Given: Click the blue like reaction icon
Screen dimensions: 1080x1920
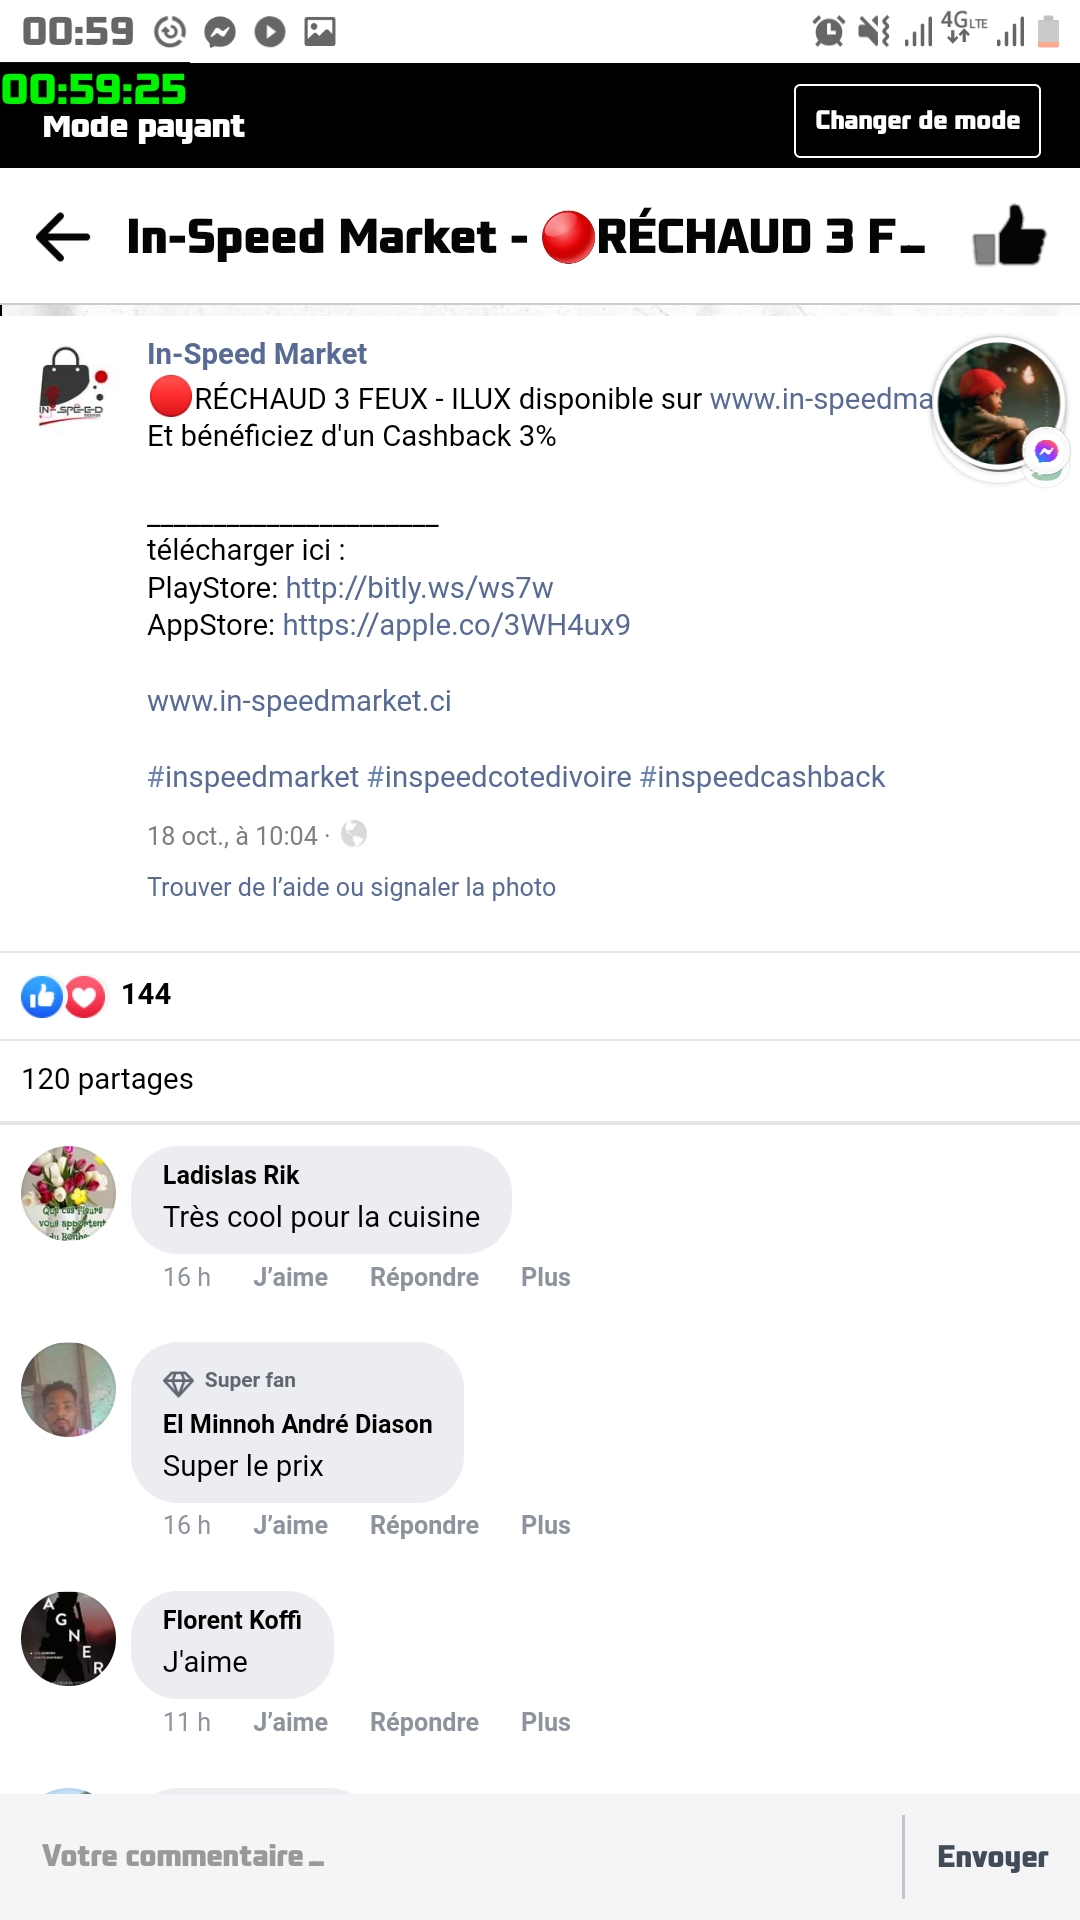Looking at the screenshot, I should coord(42,996).
